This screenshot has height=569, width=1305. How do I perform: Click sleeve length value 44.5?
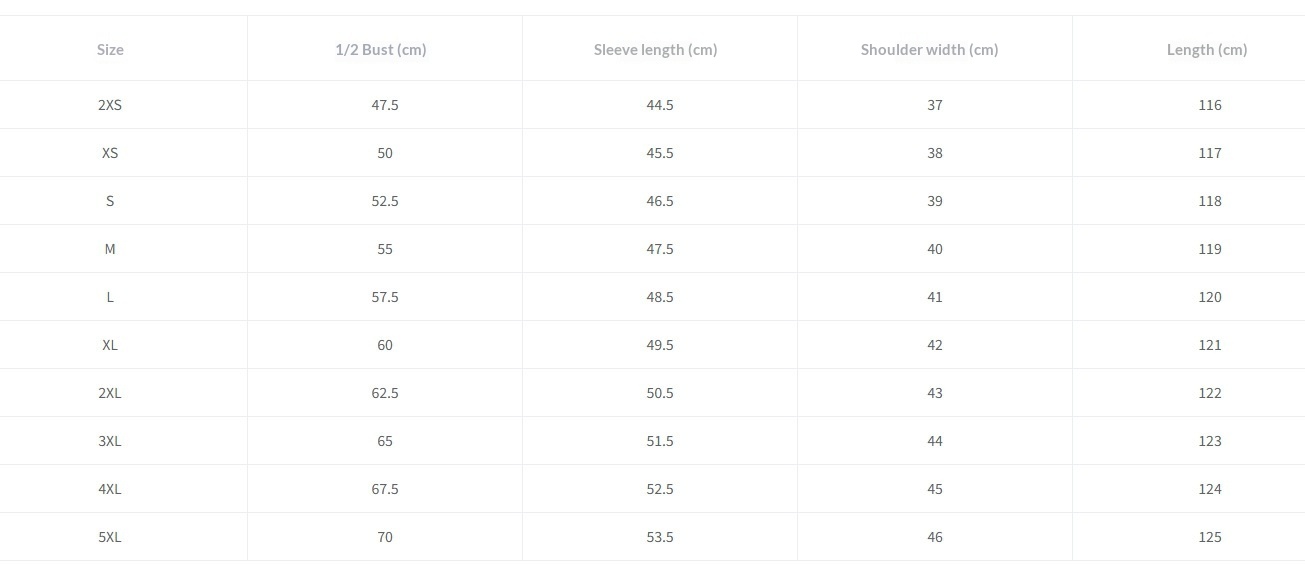tap(660, 105)
